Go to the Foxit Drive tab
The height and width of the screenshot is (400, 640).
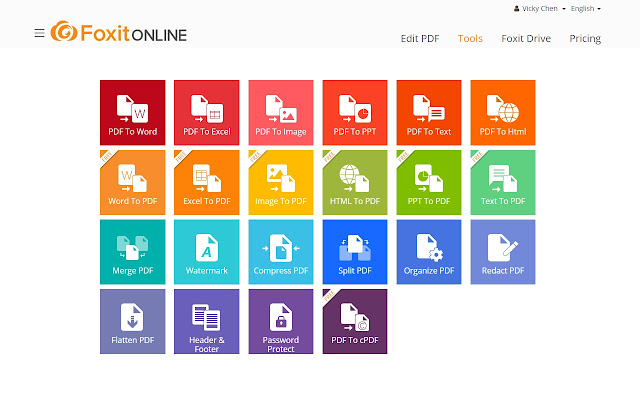click(x=526, y=39)
